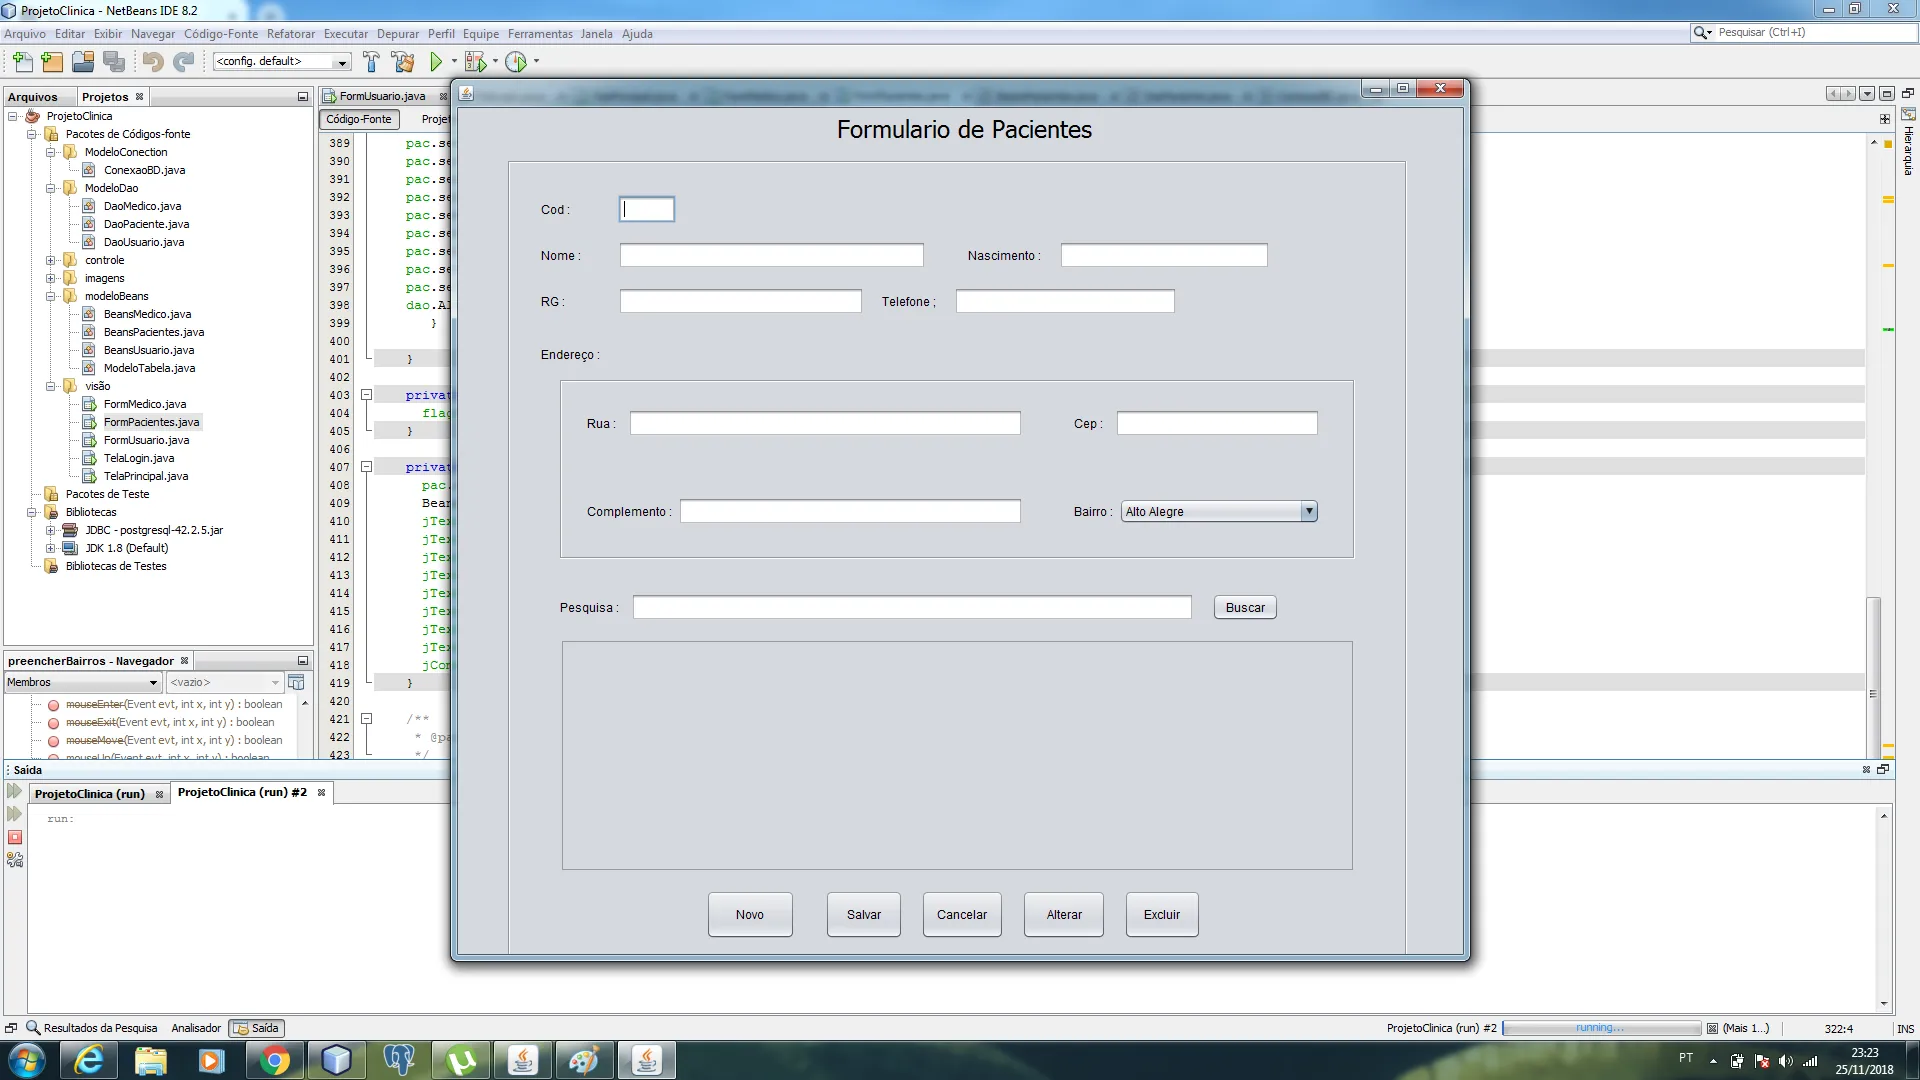
Task: Toggle the code fold marker at line 403
Action: click(x=367, y=395)
